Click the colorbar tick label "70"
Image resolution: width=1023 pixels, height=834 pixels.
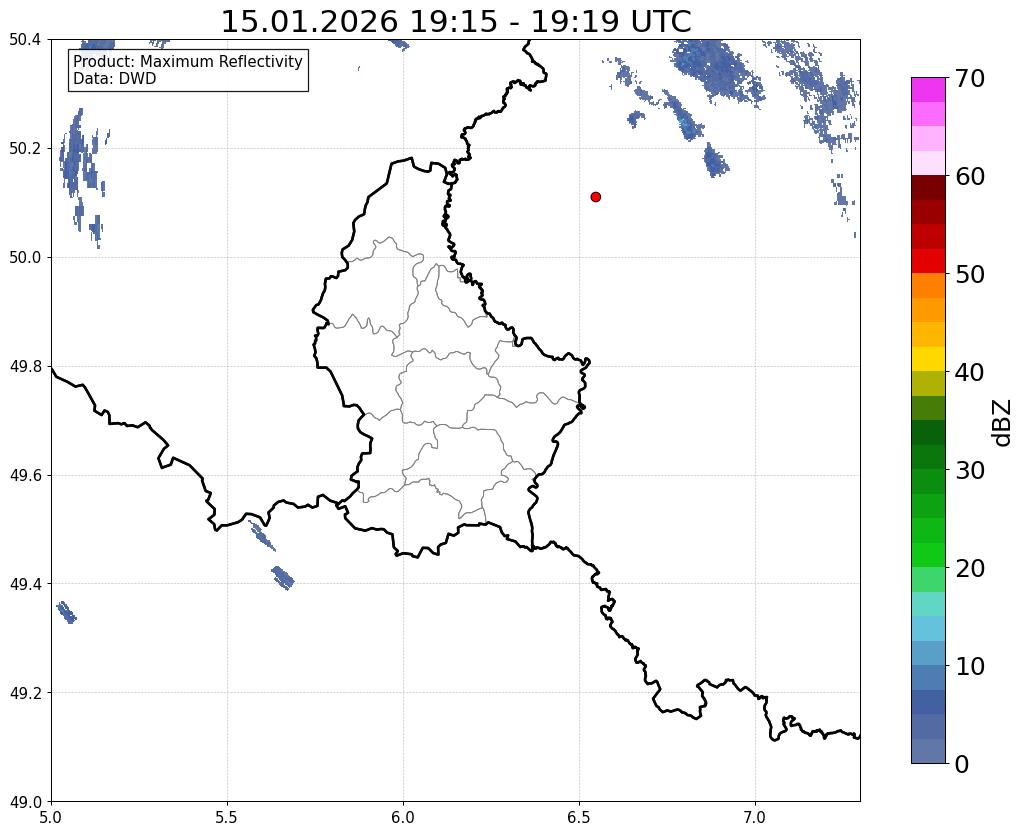(x=969, y=78)
